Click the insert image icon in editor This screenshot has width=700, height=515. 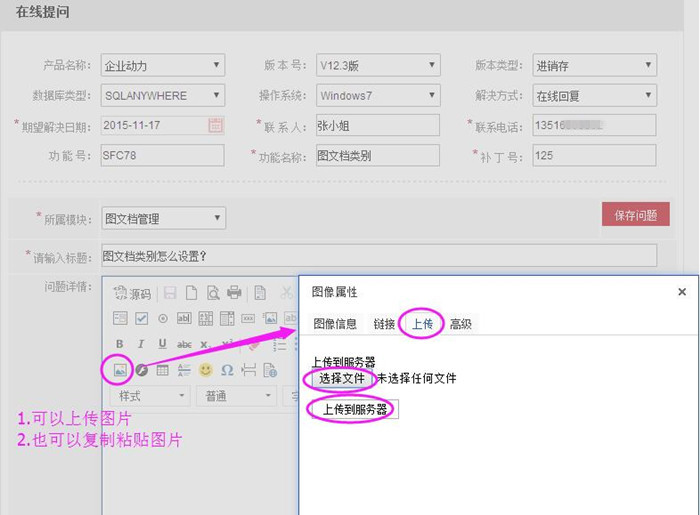(120, 370)
